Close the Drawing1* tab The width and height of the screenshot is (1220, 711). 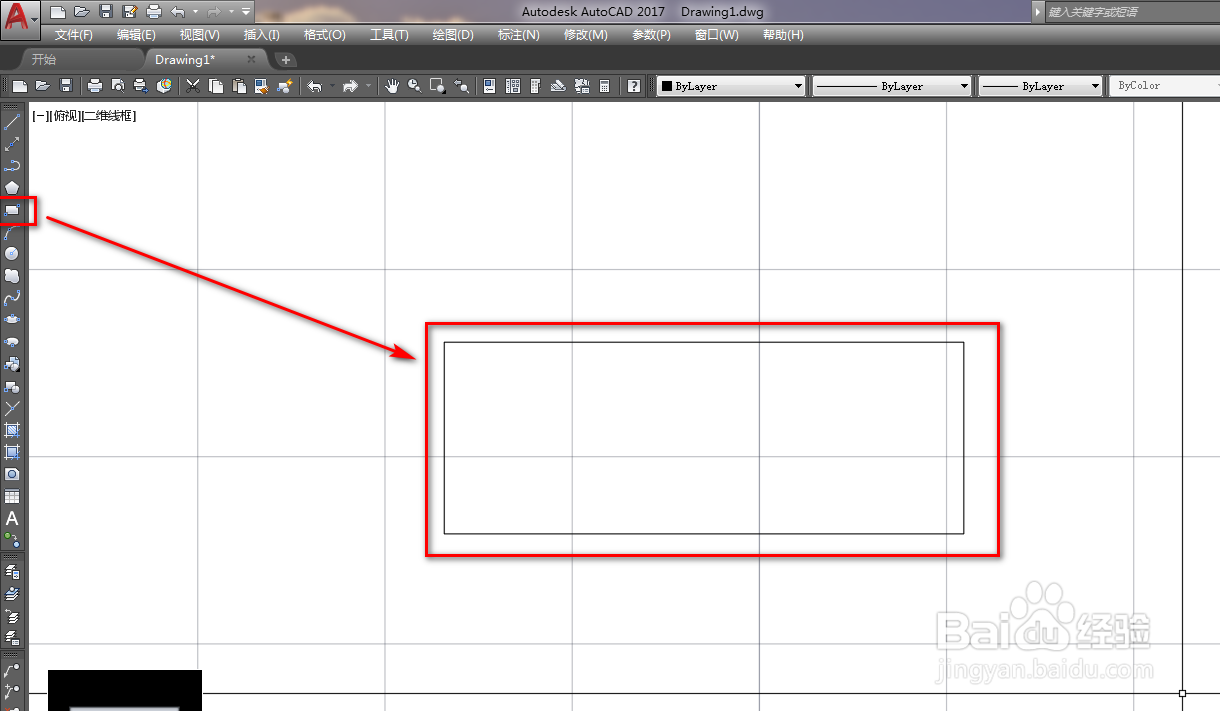251,60
